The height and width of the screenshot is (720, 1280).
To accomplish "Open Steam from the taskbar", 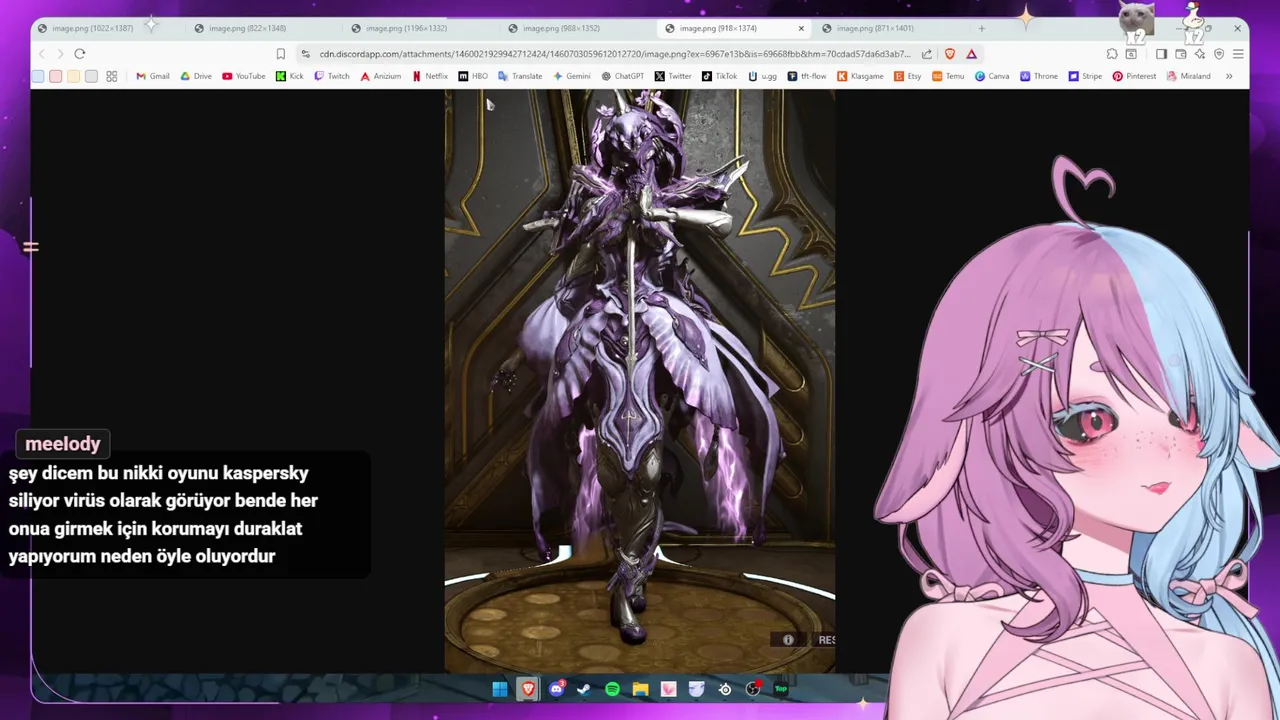I will pyautogui.click(x=584, y=689).
